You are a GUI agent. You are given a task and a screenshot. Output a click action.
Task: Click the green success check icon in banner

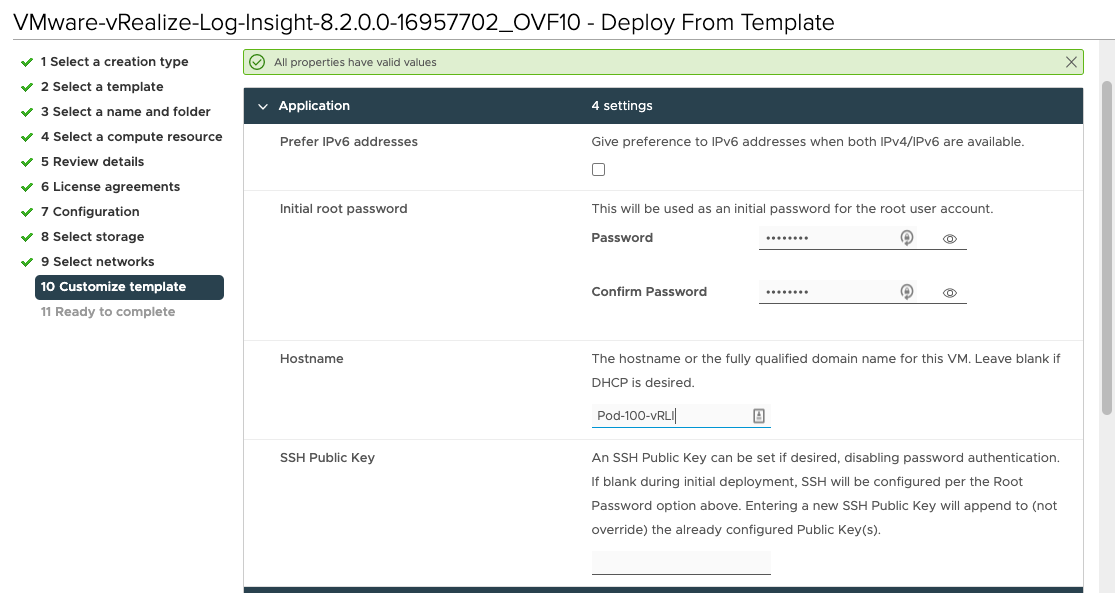(x=257, y=62)
